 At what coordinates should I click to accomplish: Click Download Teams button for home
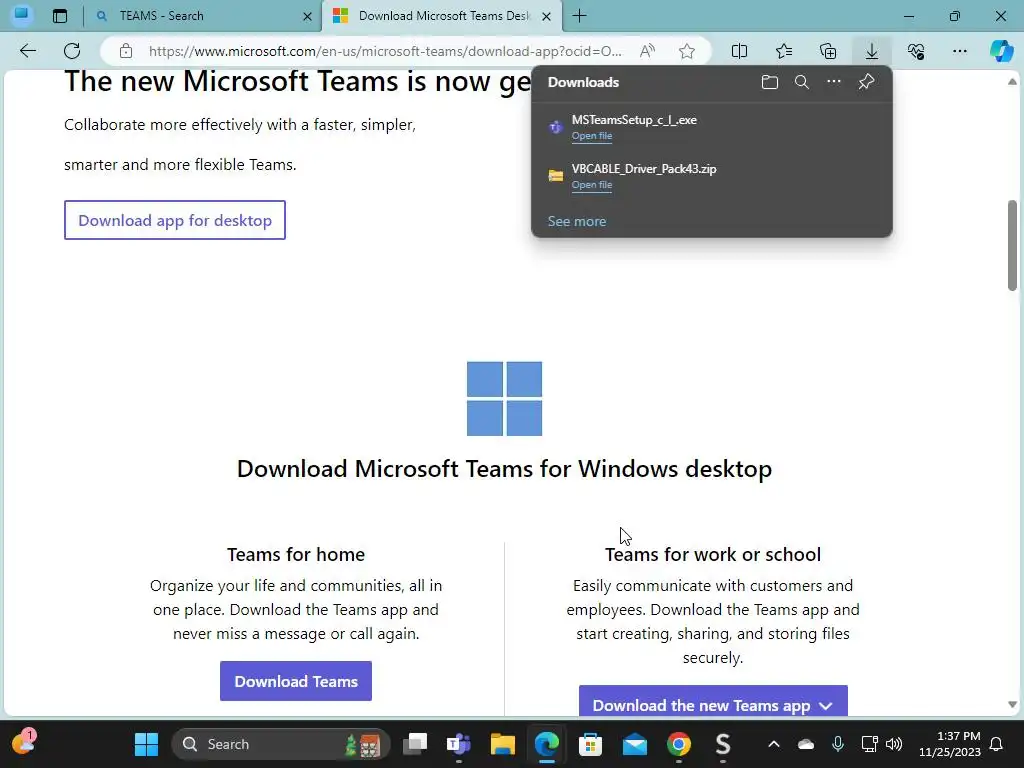296,681
